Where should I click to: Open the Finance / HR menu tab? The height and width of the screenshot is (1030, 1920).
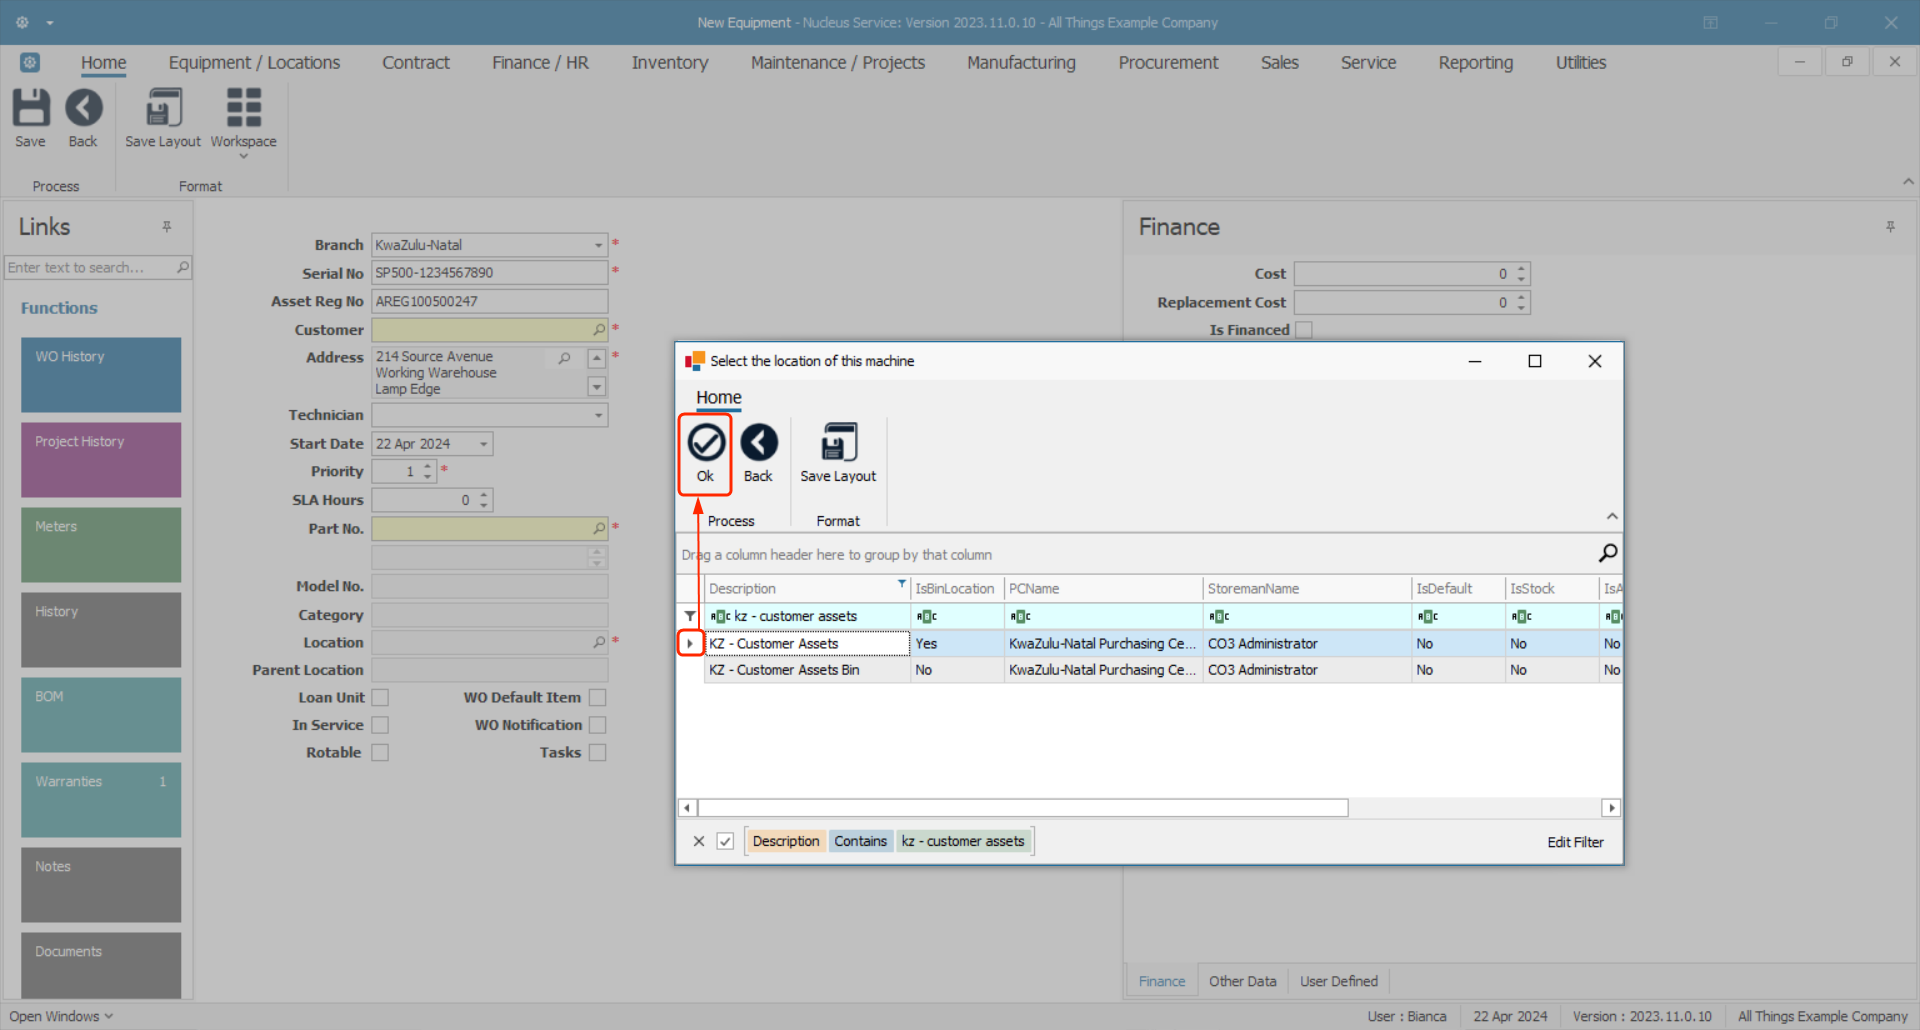540,62
